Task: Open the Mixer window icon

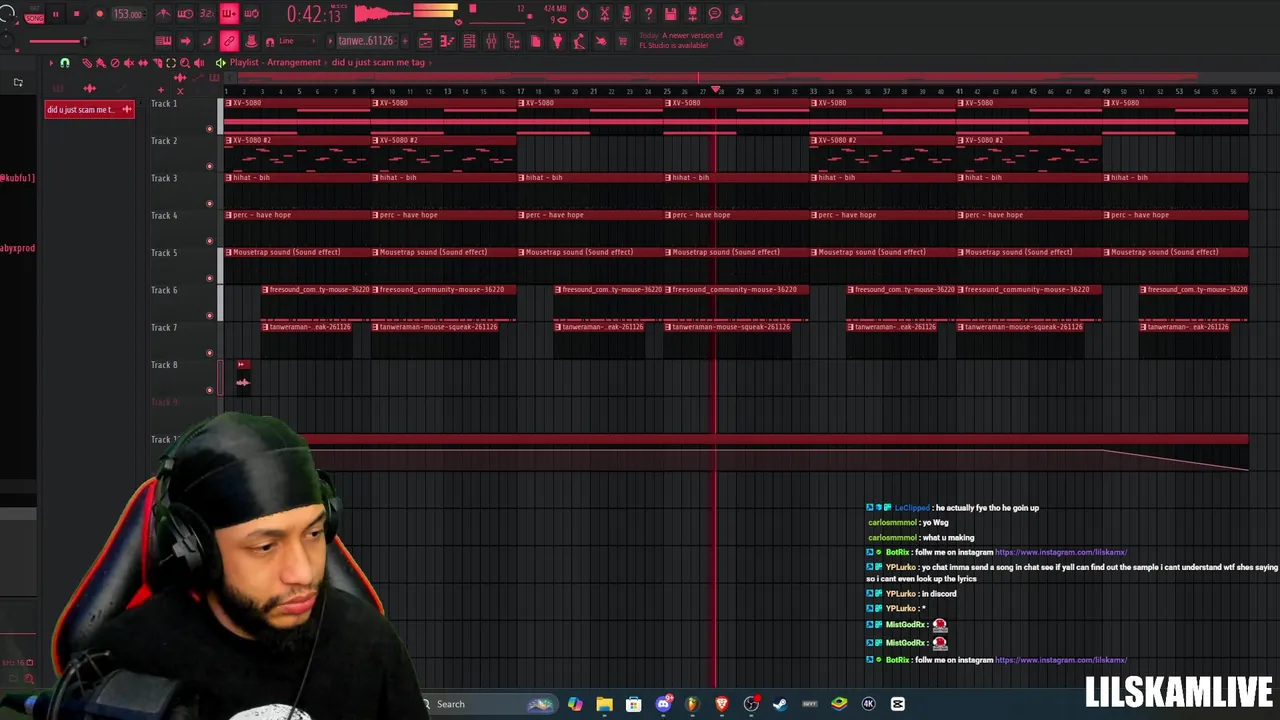Action: (x=491, y=41)
